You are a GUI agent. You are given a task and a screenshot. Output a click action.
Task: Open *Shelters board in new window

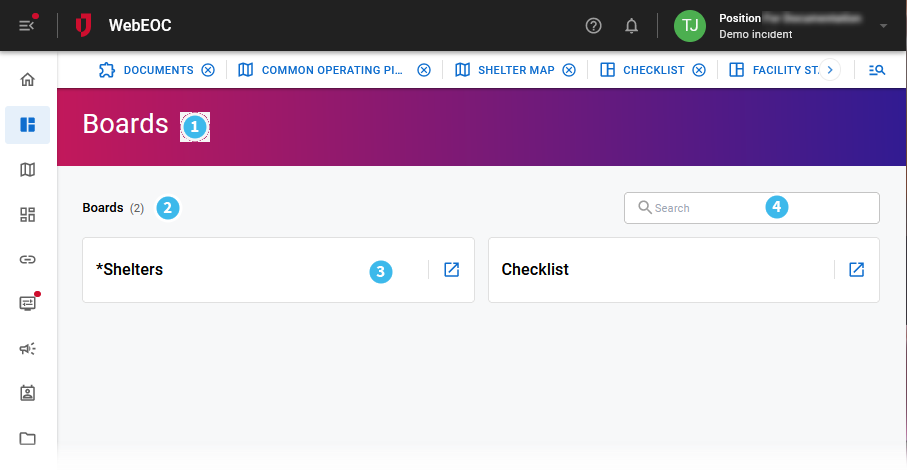tap(451, 269)
